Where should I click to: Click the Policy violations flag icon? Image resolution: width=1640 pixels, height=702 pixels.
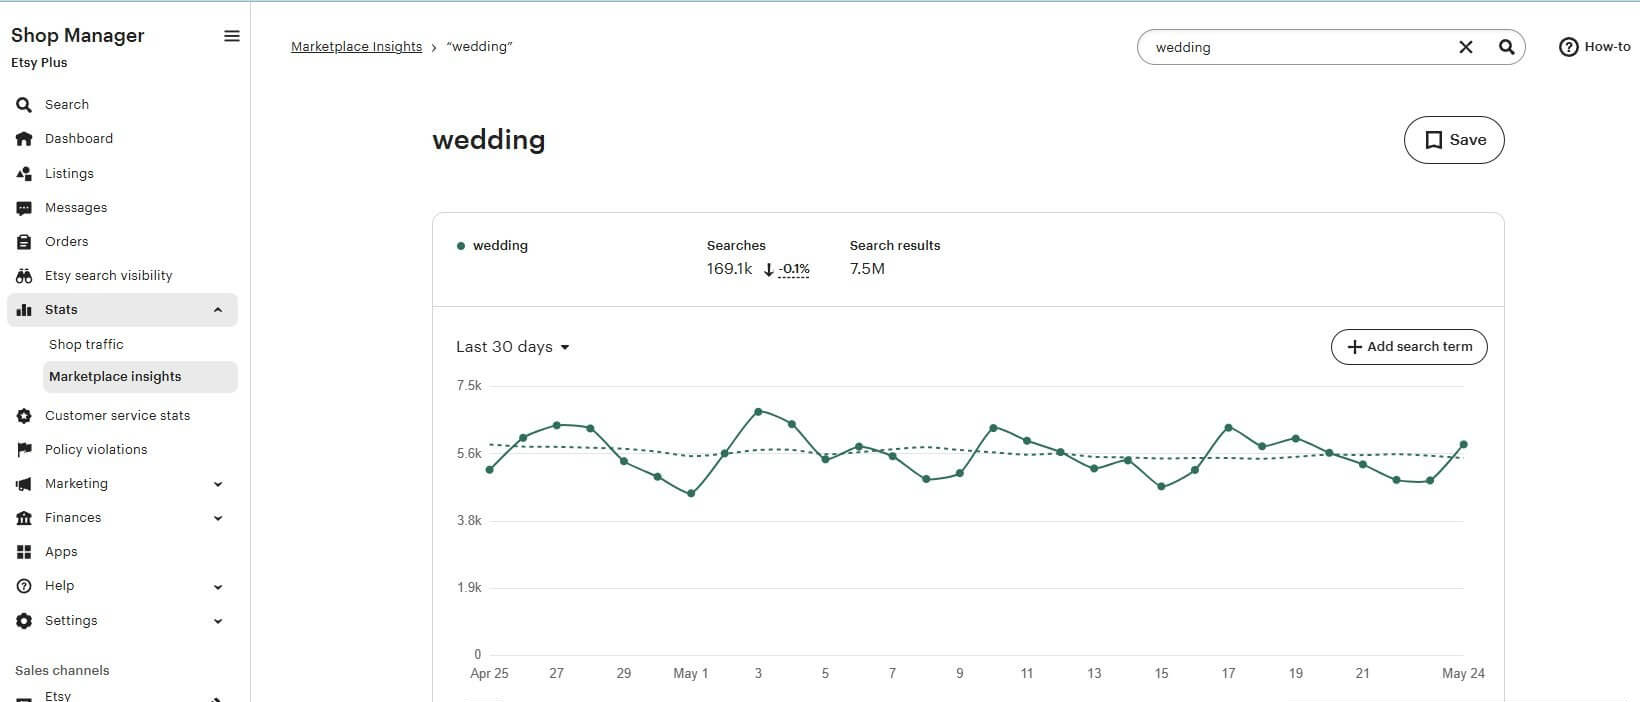pos(24,450)
